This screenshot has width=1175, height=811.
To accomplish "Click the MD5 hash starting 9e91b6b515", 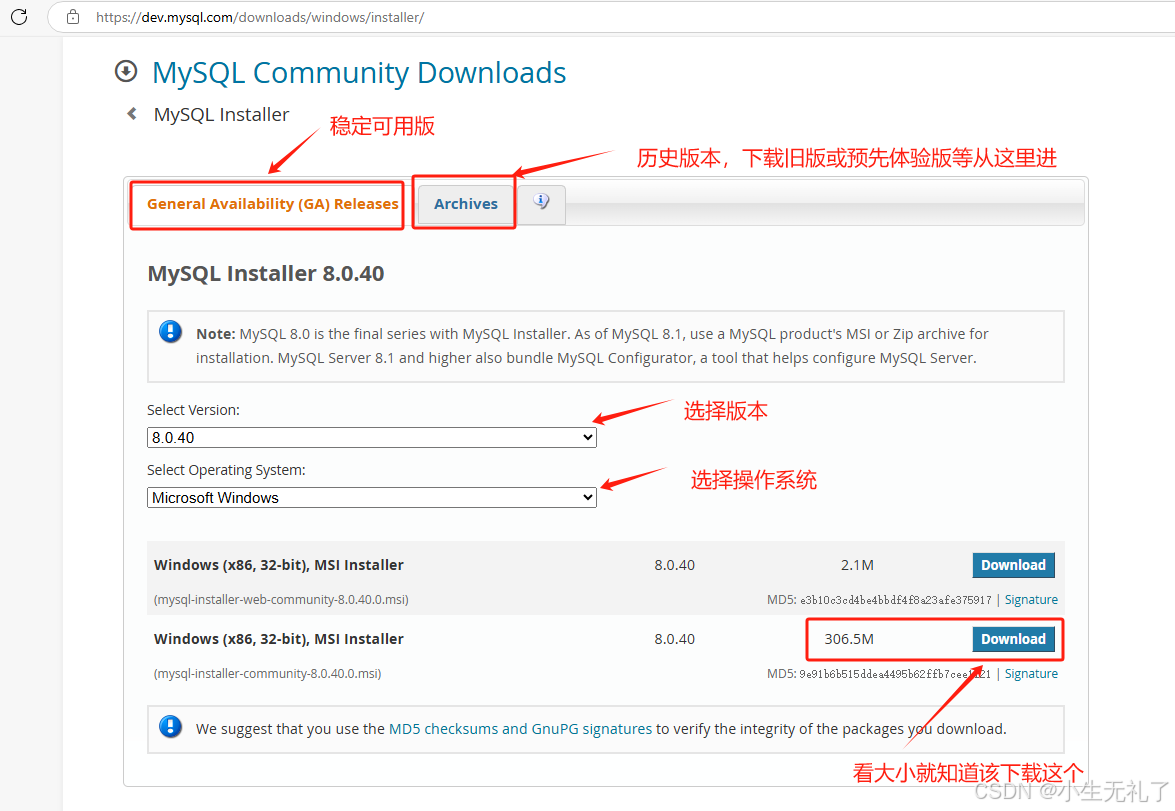I will pos(895,675).
